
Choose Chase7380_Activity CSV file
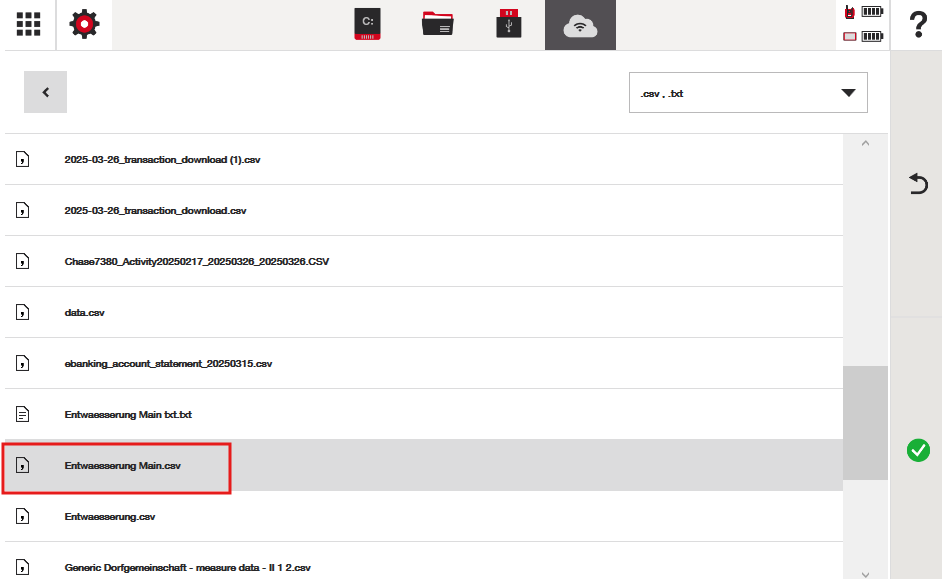click(196, 262)
